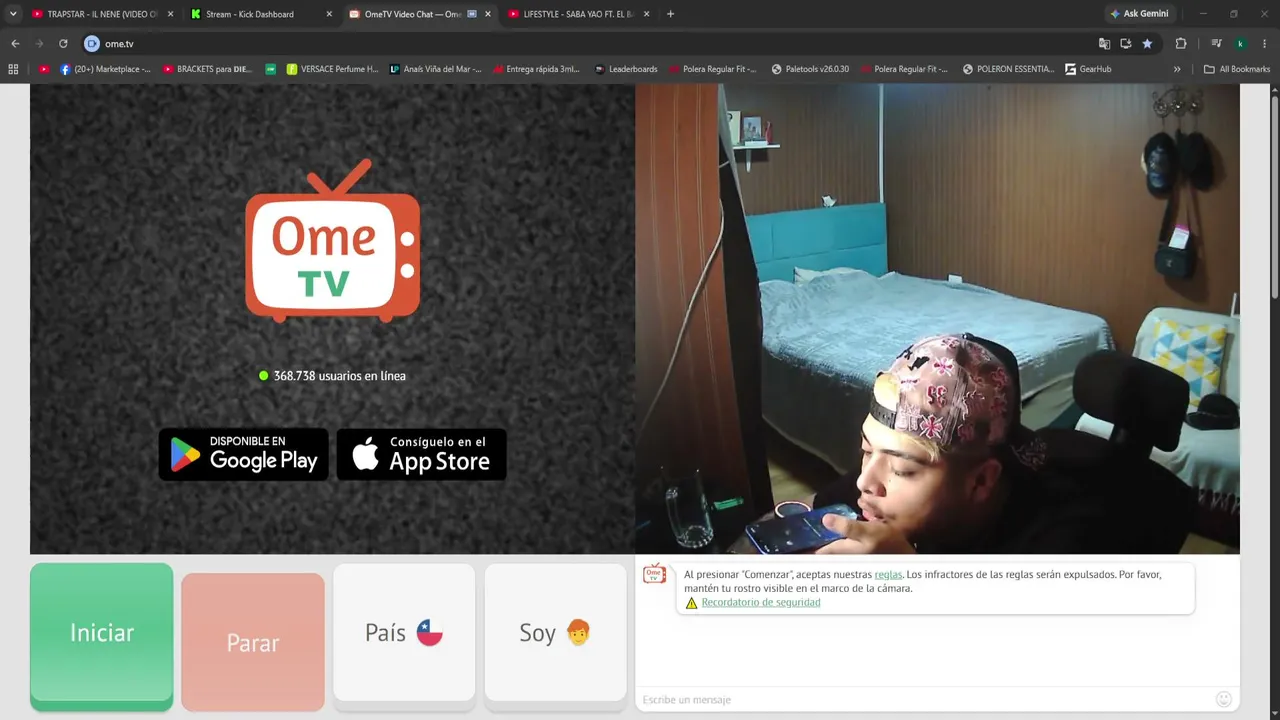Click the yellow warning triangle icon
Screen dimensions: 1280x720
click(691, 603)
